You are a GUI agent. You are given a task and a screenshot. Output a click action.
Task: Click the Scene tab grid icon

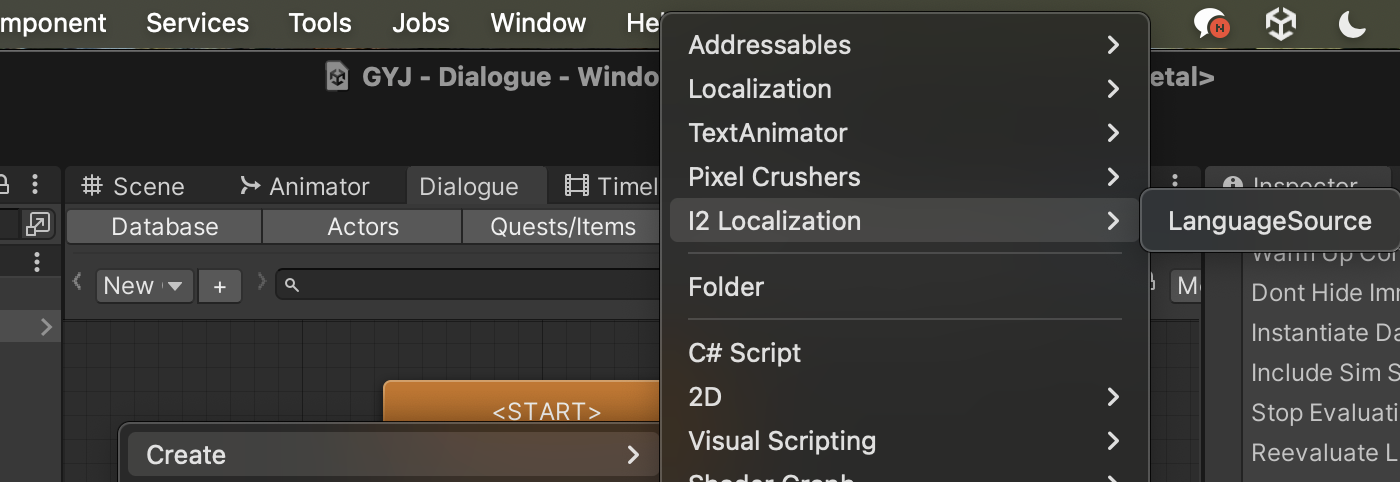point(92,186)
